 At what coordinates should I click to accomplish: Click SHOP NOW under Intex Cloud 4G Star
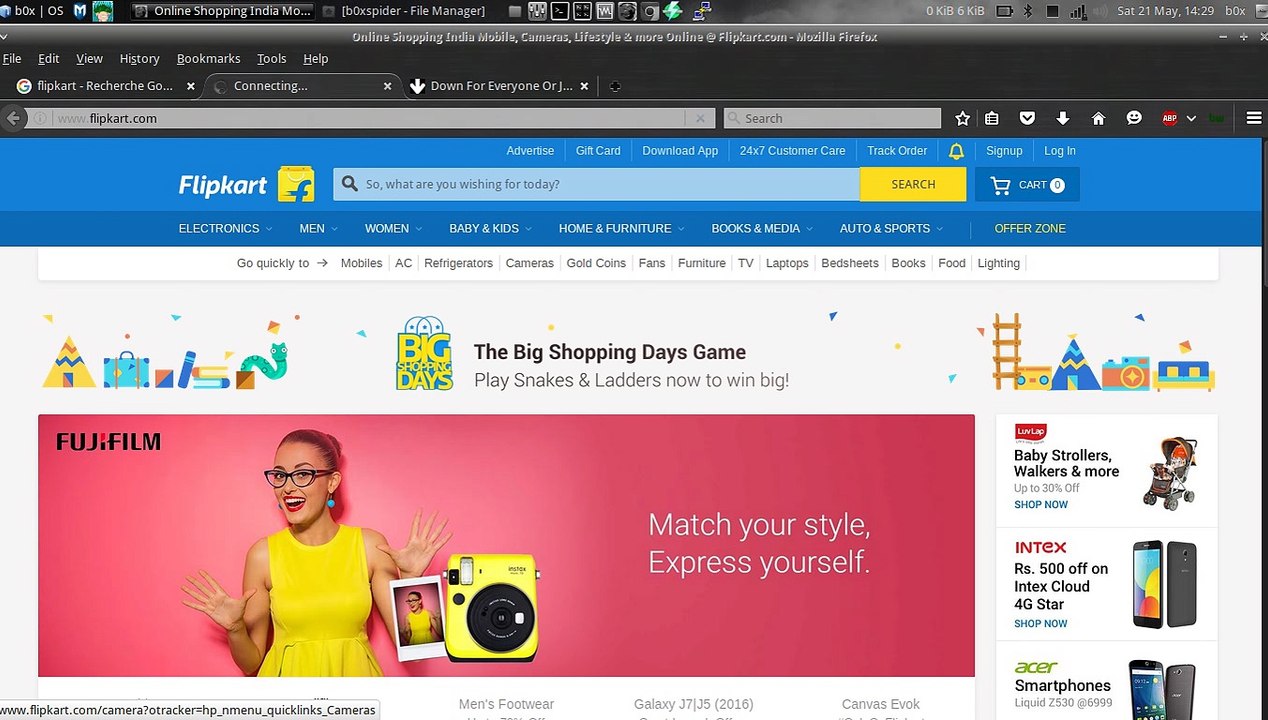point(1041,624)
